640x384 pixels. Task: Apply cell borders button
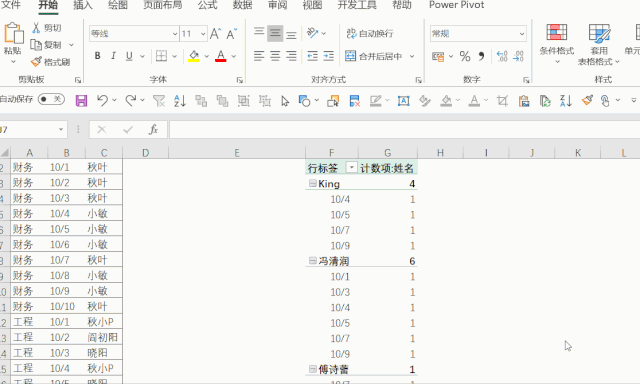(162, 56)
